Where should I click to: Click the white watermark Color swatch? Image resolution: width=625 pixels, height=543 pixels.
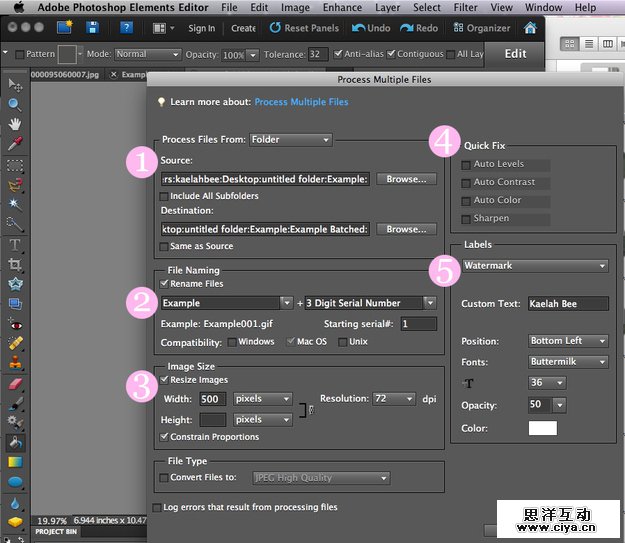click(x=542, y=428)
